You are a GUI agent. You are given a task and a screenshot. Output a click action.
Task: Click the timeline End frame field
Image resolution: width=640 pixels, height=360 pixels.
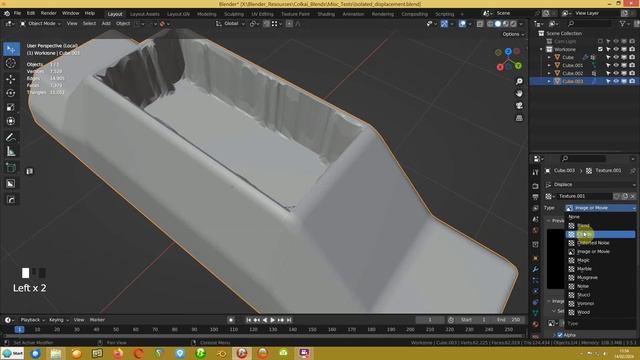[x=509, y=320]
